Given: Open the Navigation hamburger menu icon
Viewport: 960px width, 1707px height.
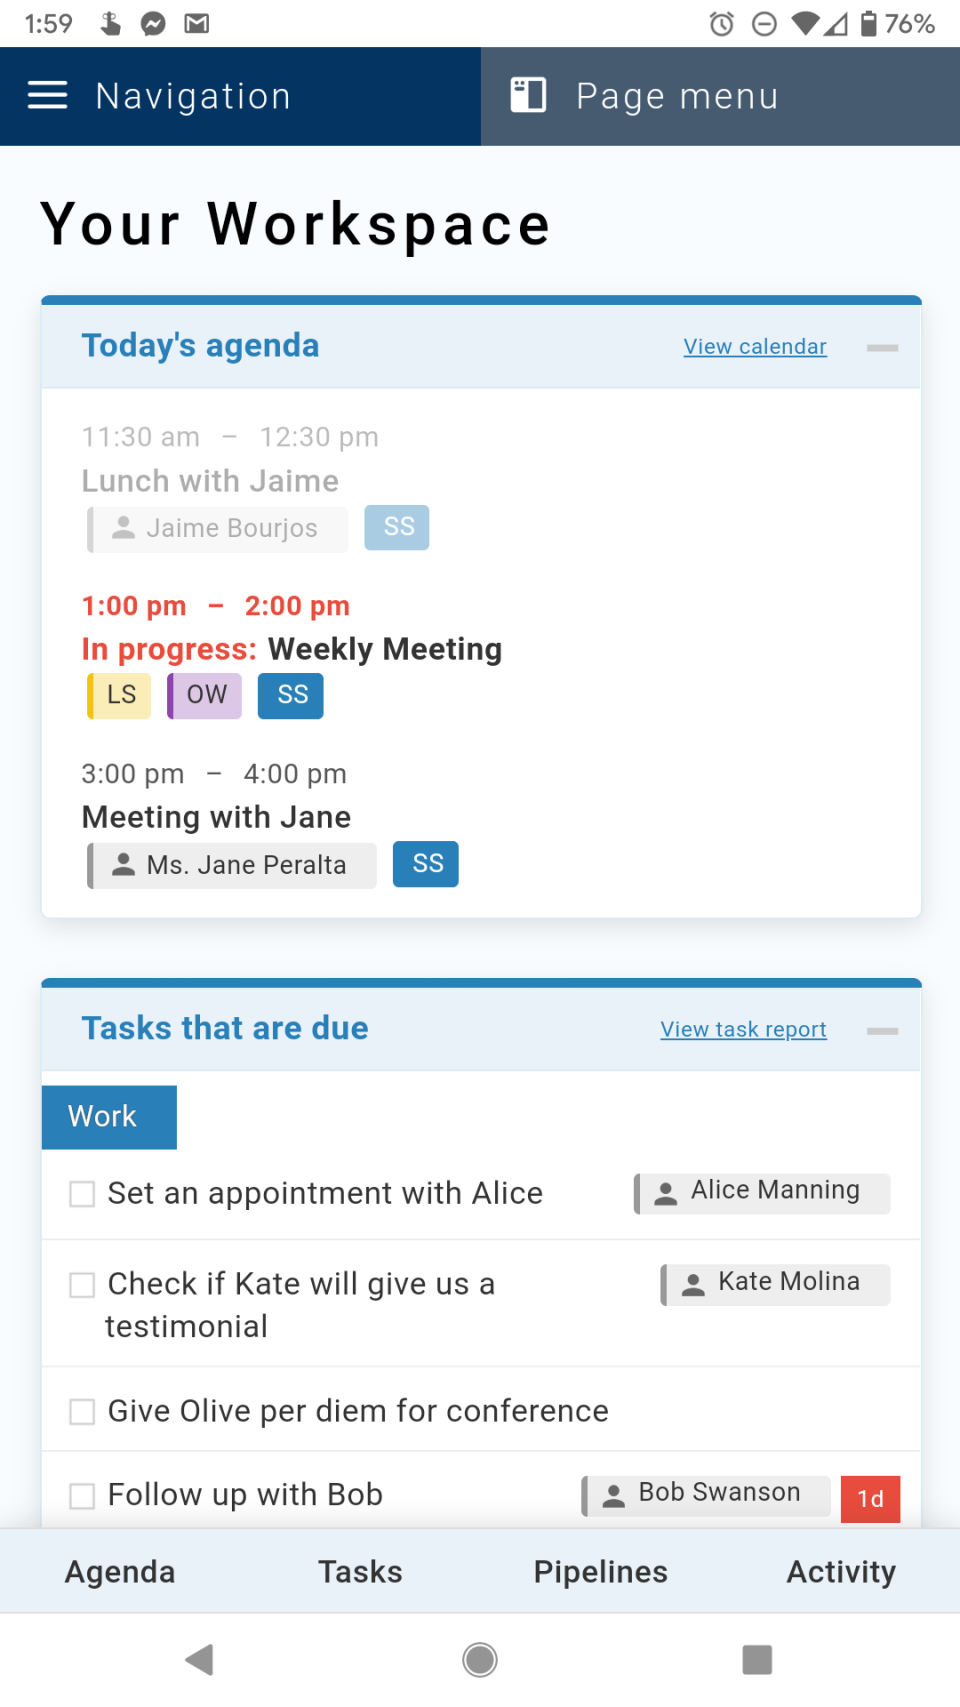Looking at the screenshot, I should (x=47, y=96).
